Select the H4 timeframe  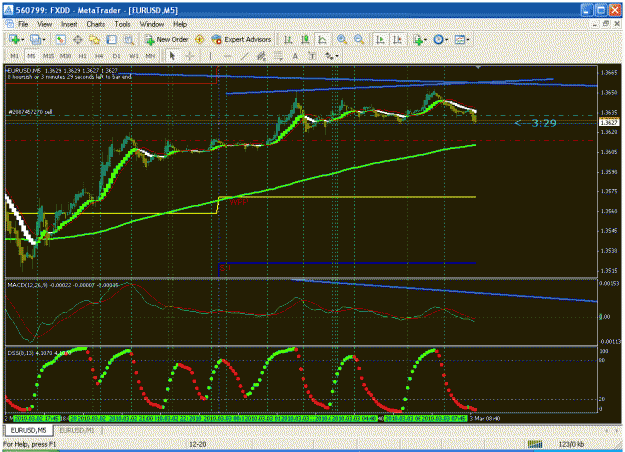(x=99, y=56)
